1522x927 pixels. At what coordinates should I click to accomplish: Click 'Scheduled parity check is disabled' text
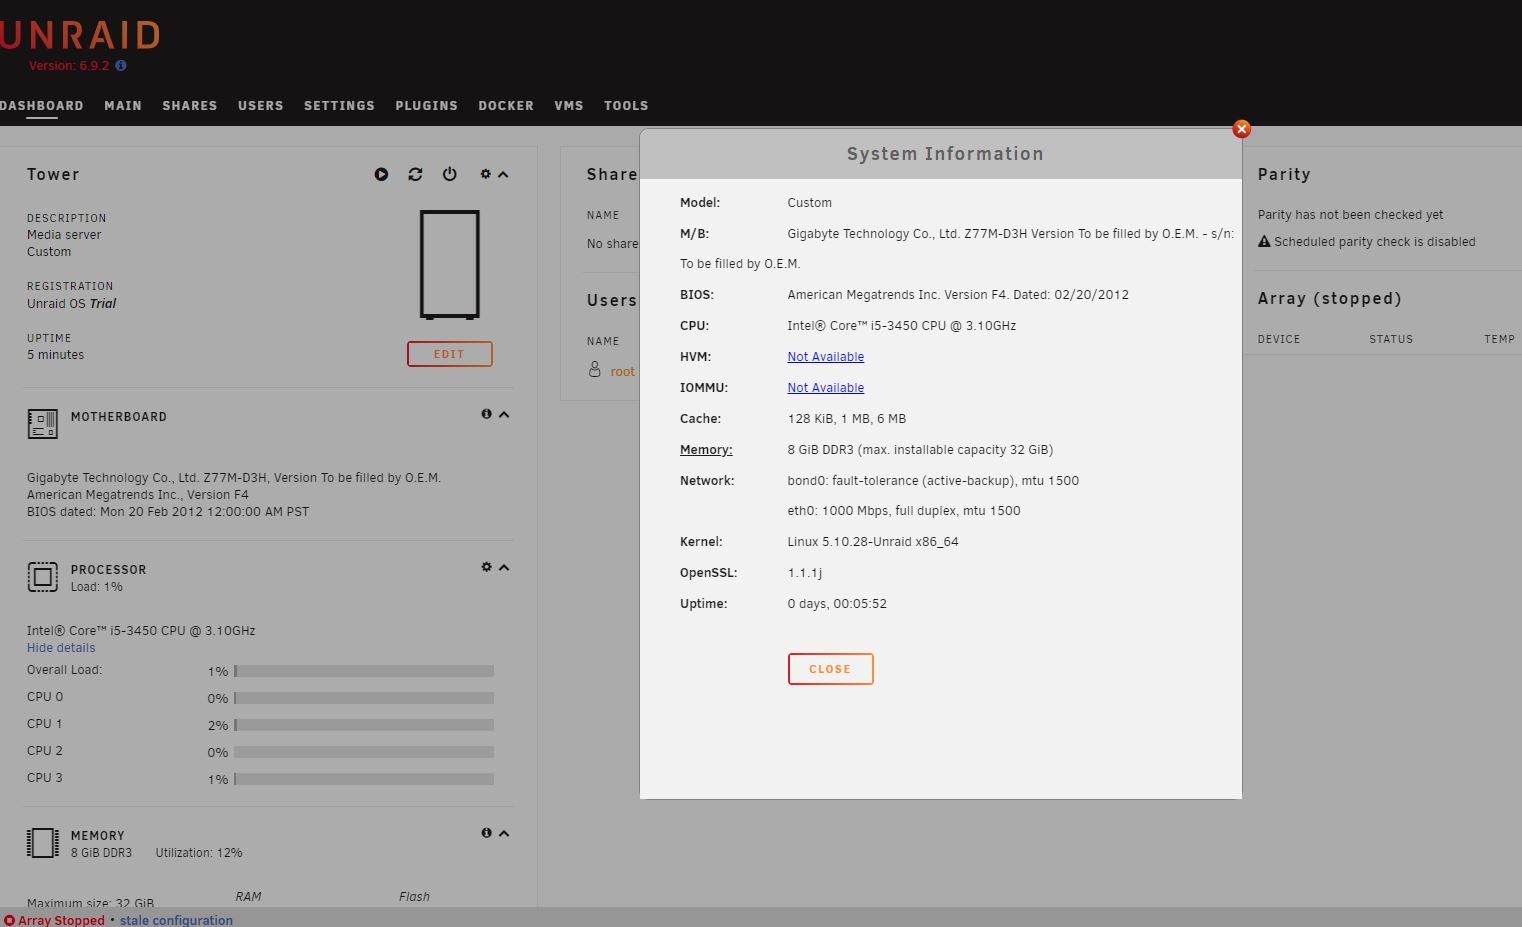(x=1375, y=242)
